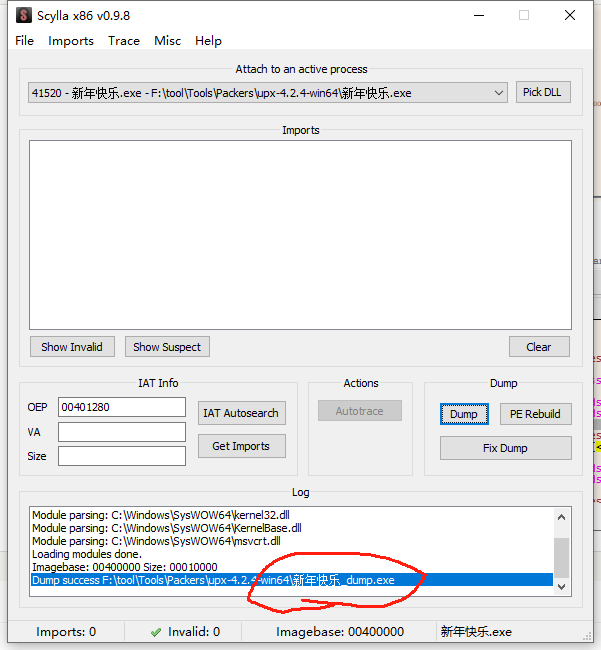Click Show Suspect button
Viewport: 601px width, 650px height.
point(167,347)
